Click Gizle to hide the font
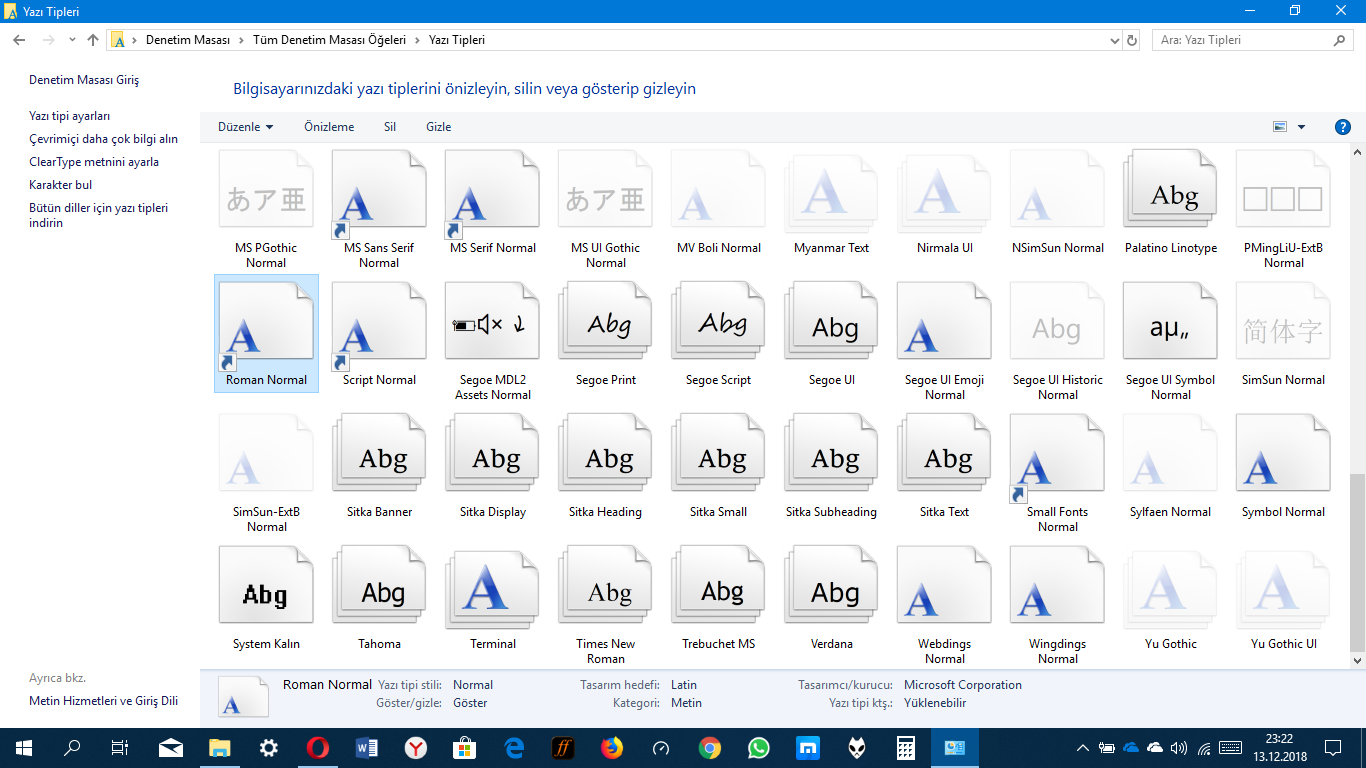 [438, 127]
